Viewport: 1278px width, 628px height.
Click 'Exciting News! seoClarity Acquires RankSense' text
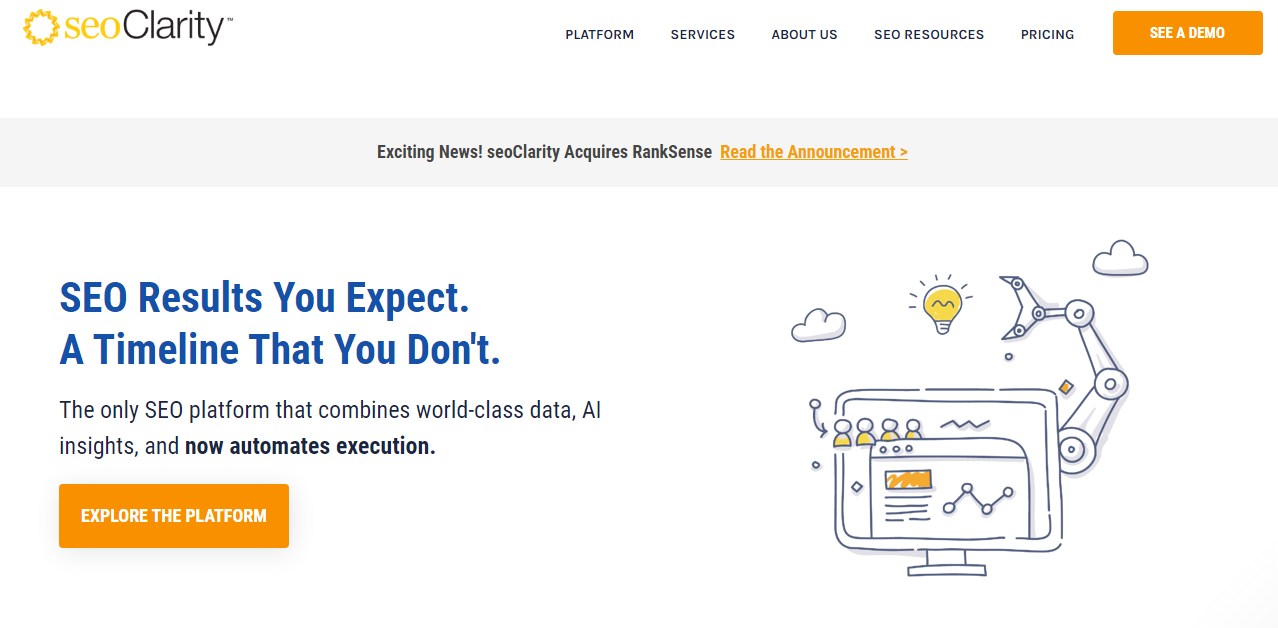pos(544,152)
